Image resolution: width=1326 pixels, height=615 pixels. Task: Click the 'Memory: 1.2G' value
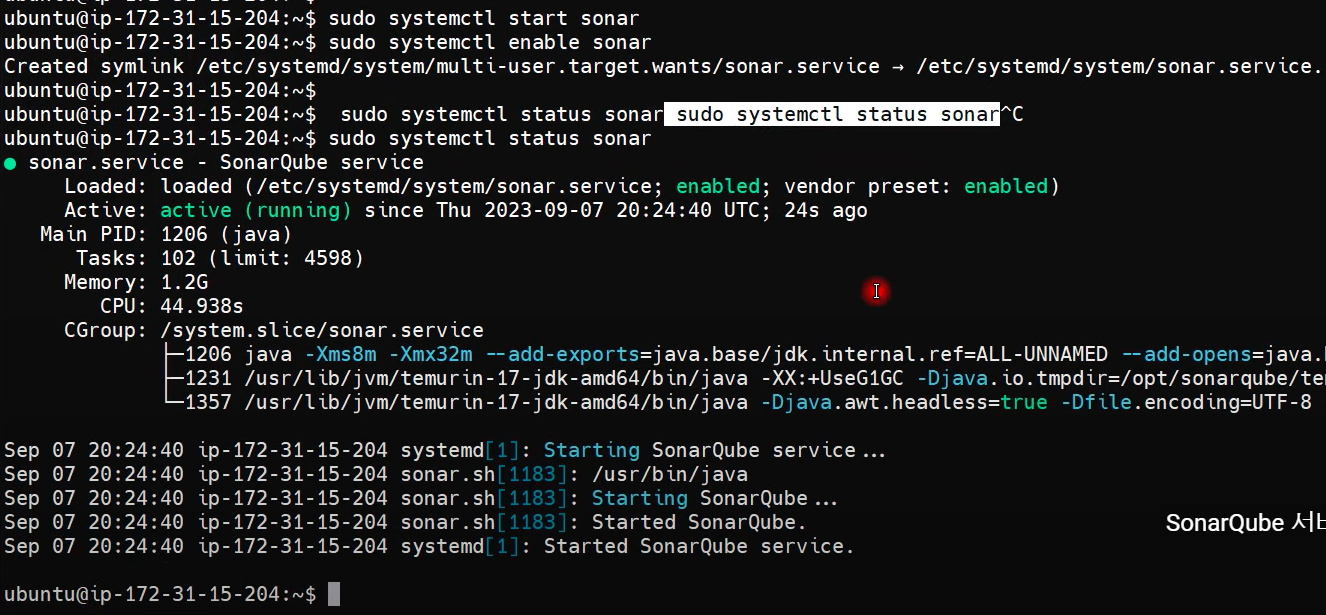pos(184,282)
